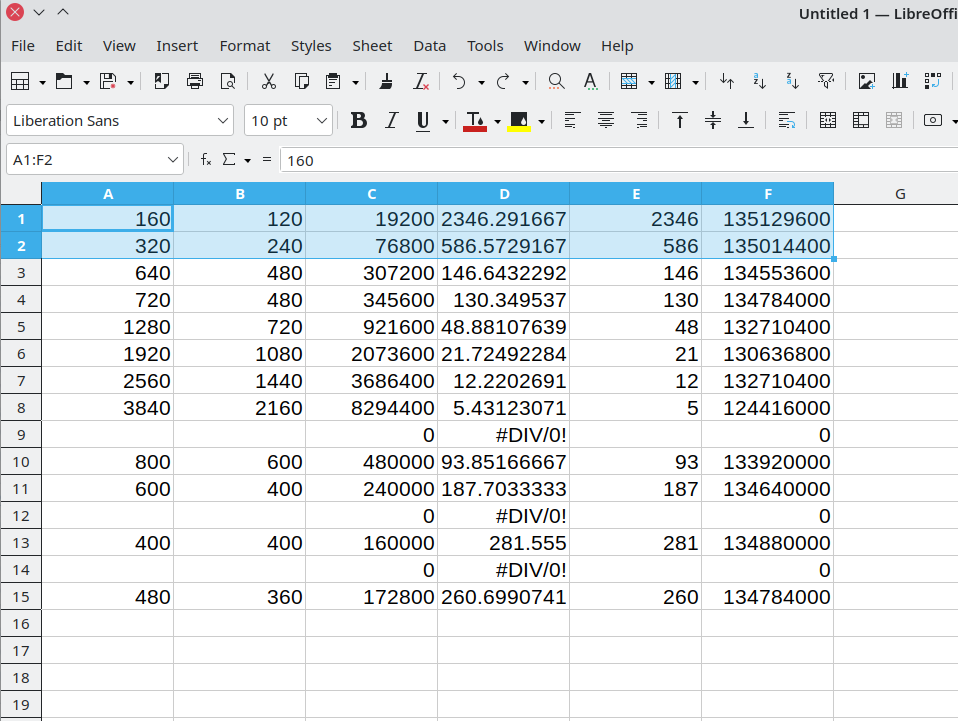The image size is (958, 721).
Task: Expand the Paste options dropdown arrow
Action: tap(355, 82)
